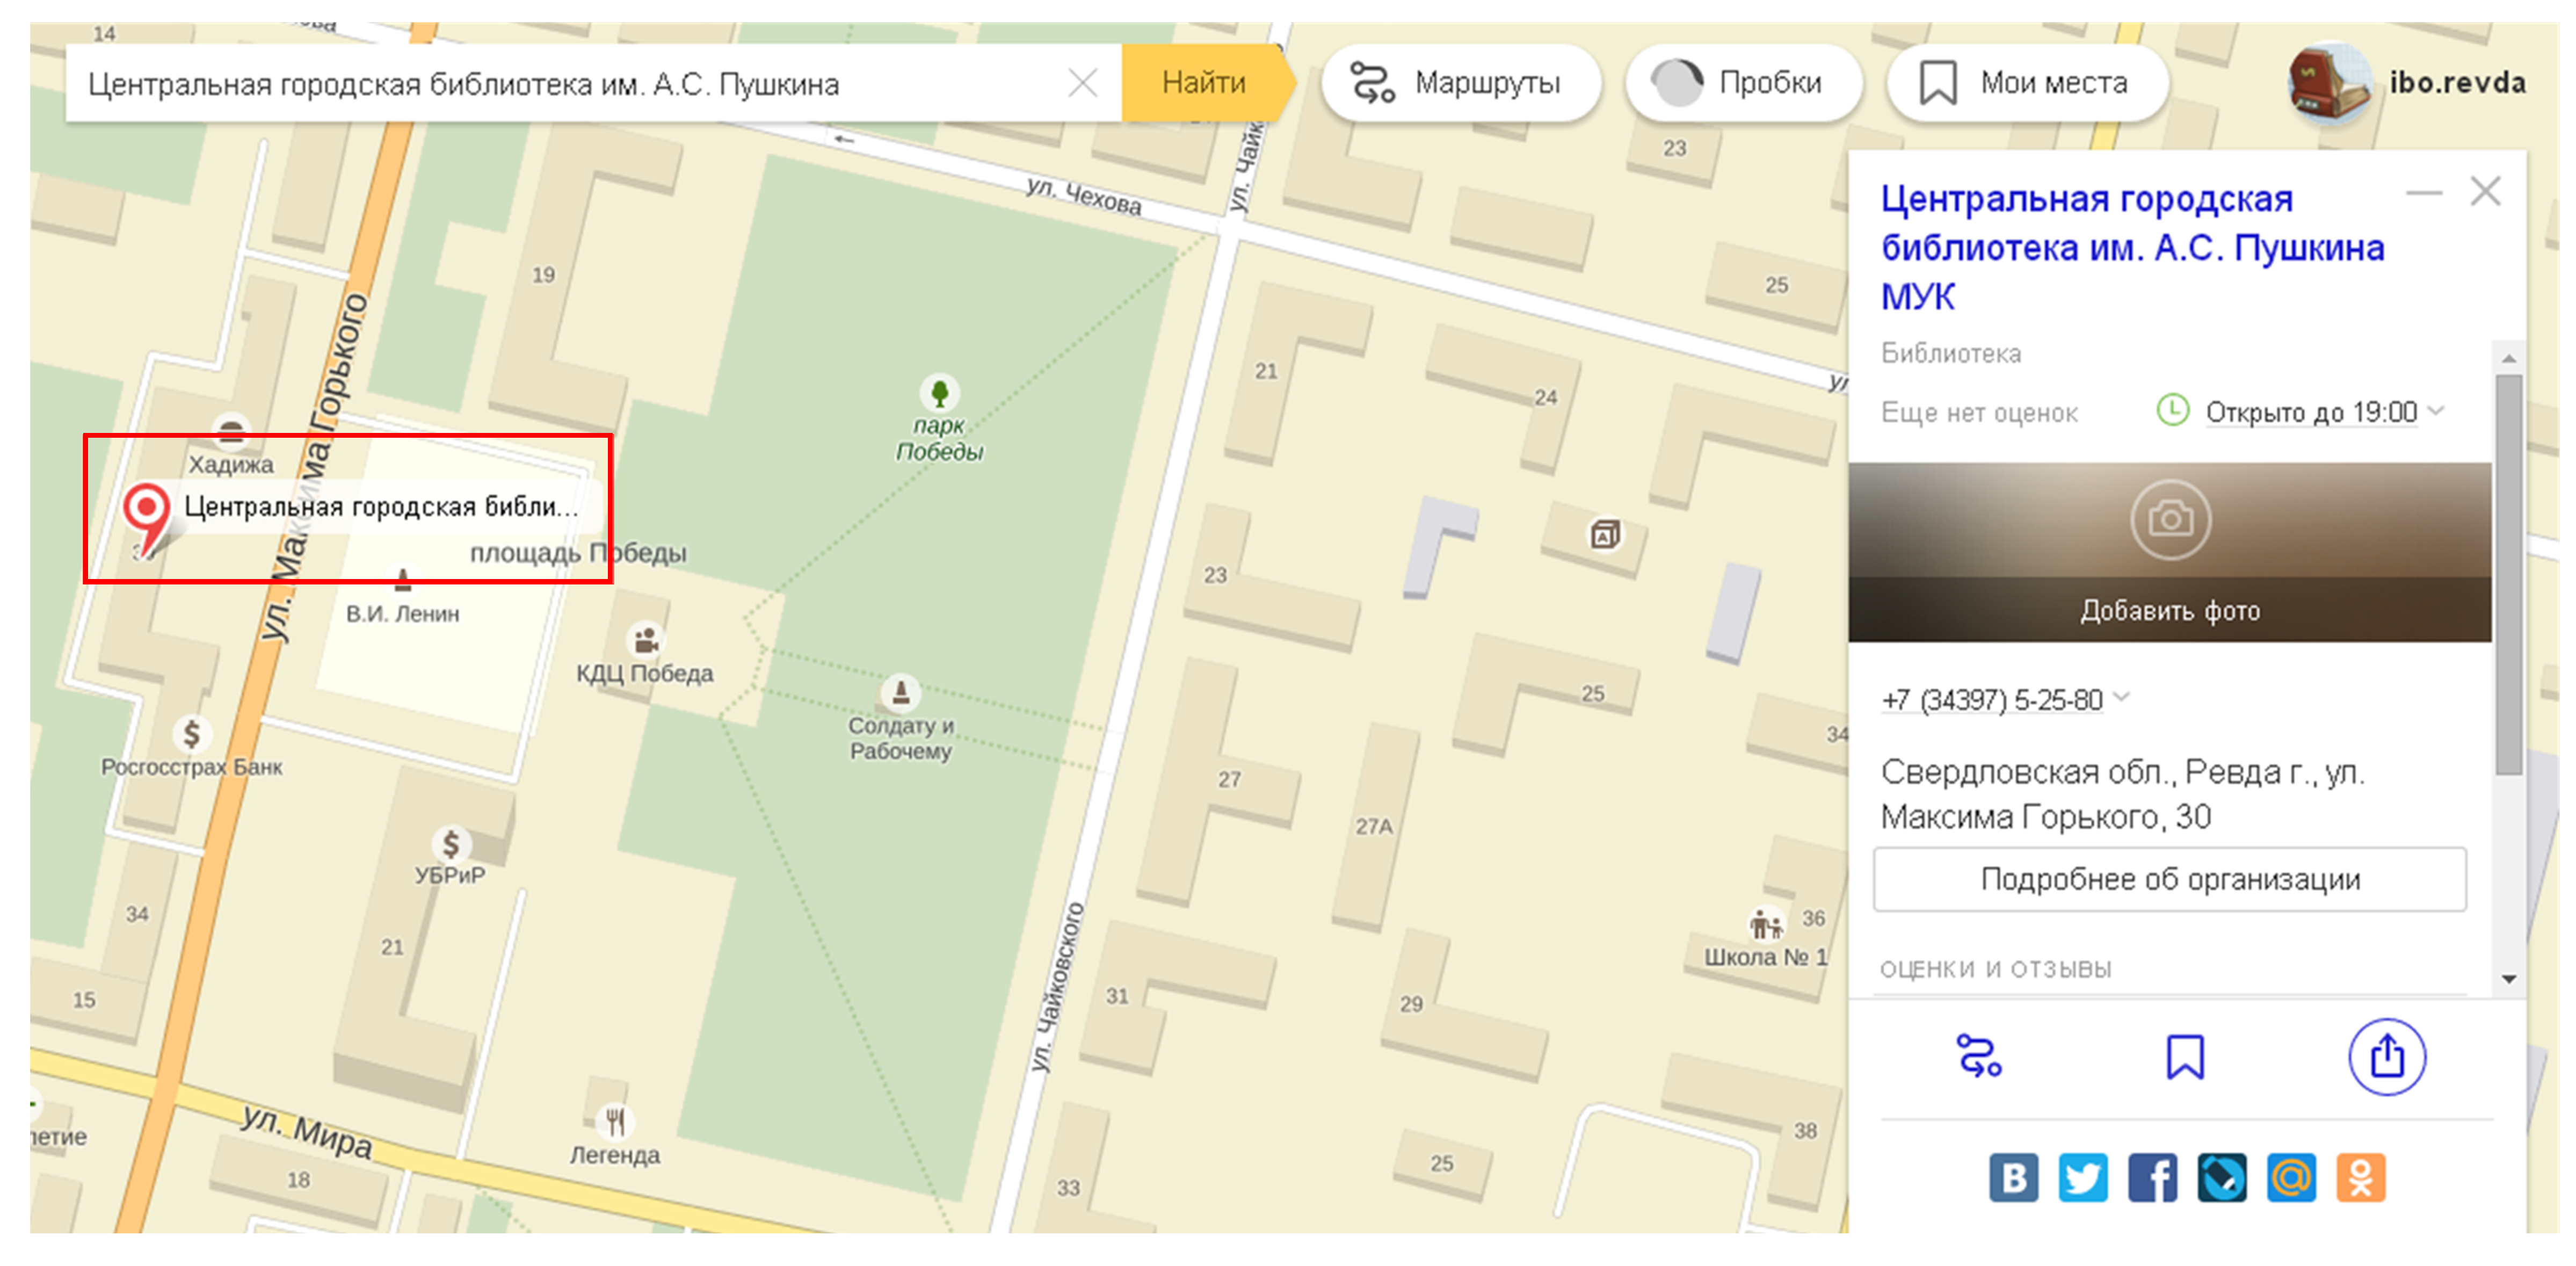Click route icon at bottom of card
The width and height of the screenshot is (2576, 1266).
pos(1979,1056)
